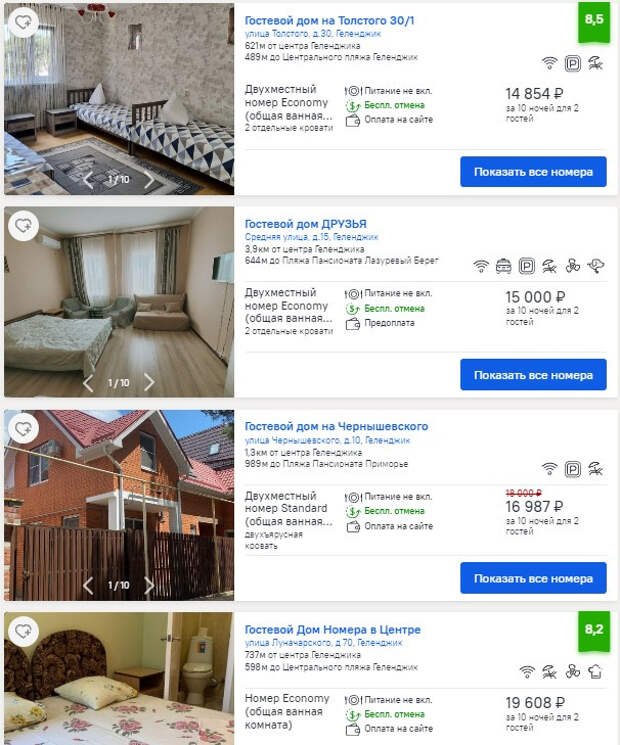The height and width of the screenshot is (745, 620).
Task: Favorite the Гостевой Дом Номера в Центре listing
Action: [23, 631]
